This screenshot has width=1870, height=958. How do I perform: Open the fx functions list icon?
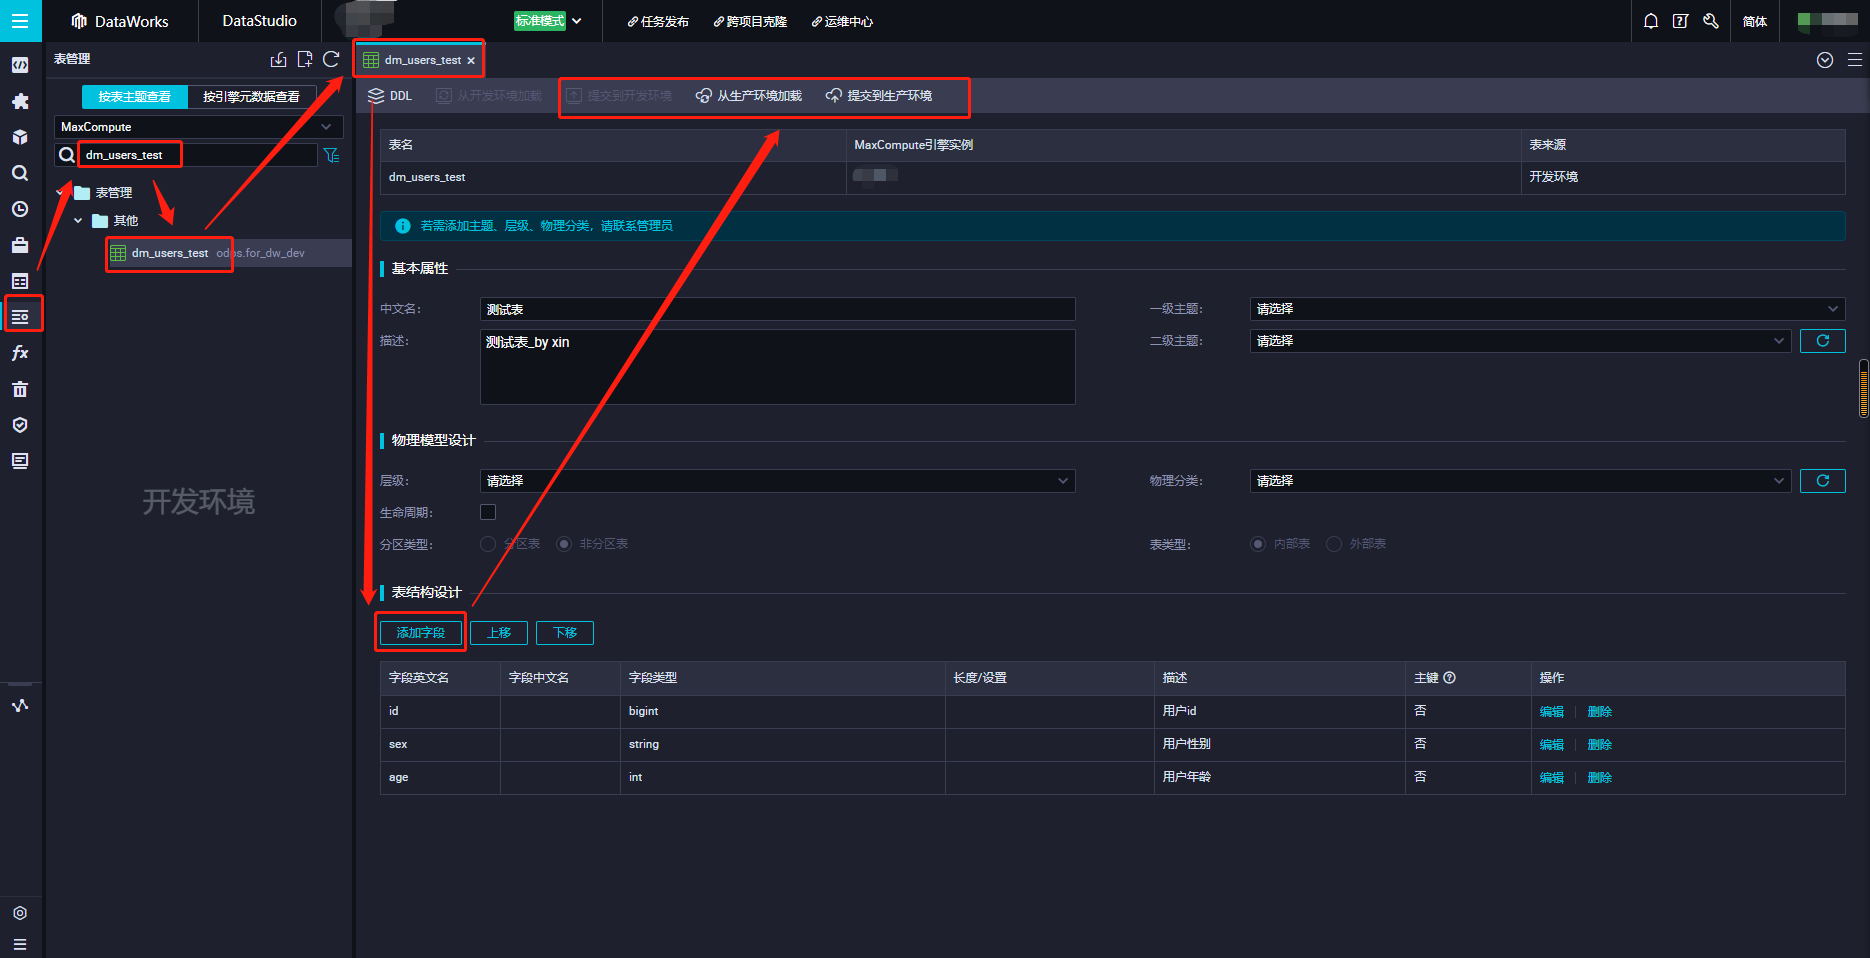(20, 353)
